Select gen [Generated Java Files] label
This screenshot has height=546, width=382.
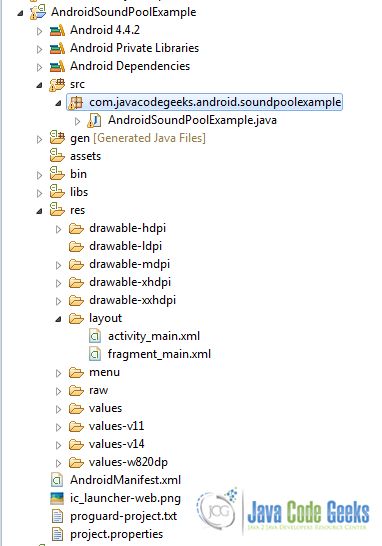point(138,138)
